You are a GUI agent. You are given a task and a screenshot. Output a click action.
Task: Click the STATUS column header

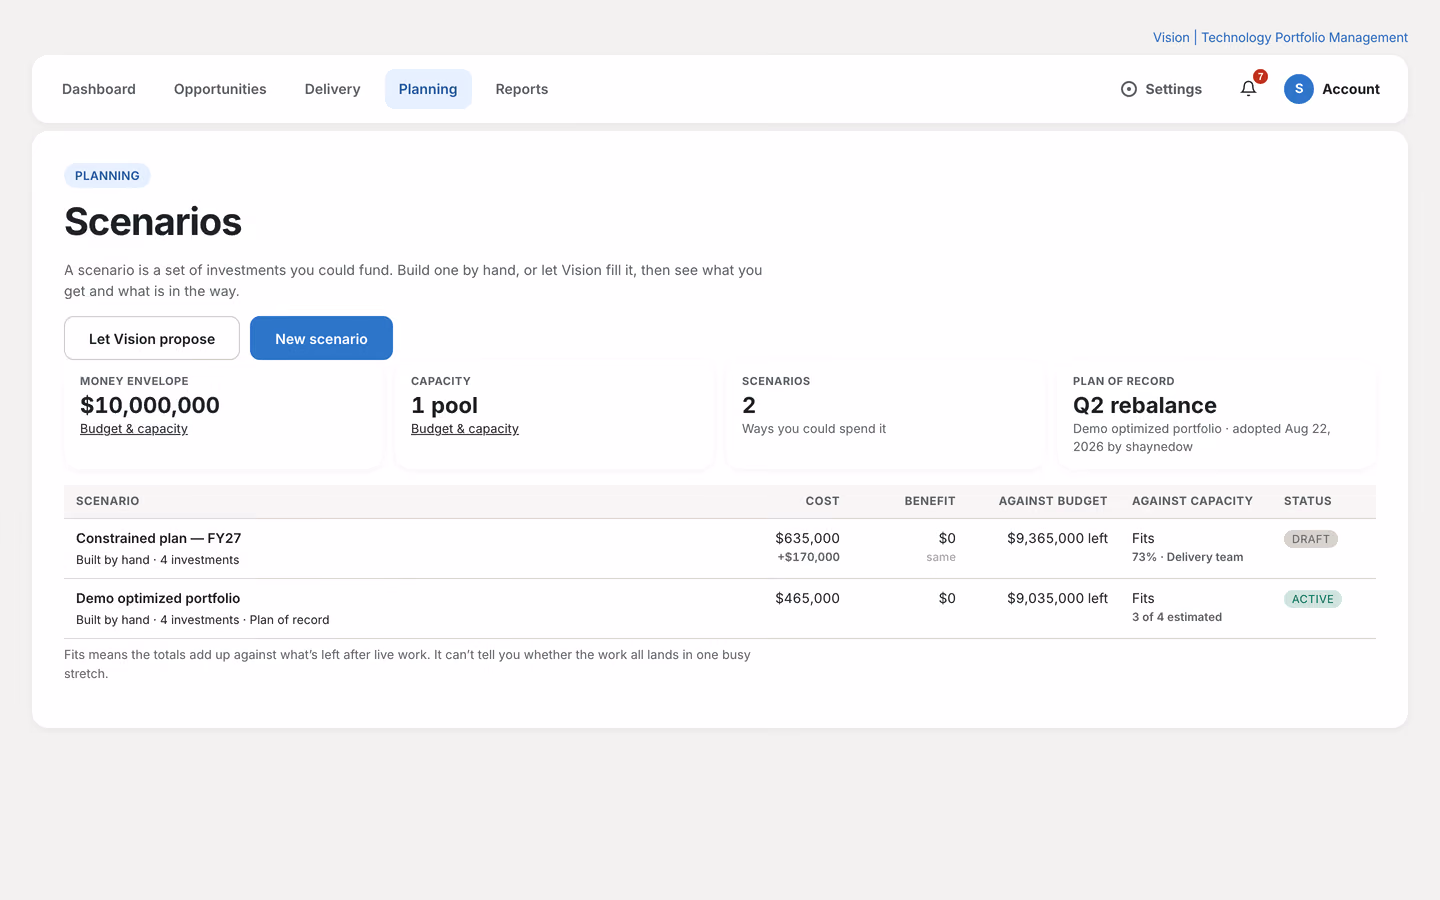(1308, 501)
